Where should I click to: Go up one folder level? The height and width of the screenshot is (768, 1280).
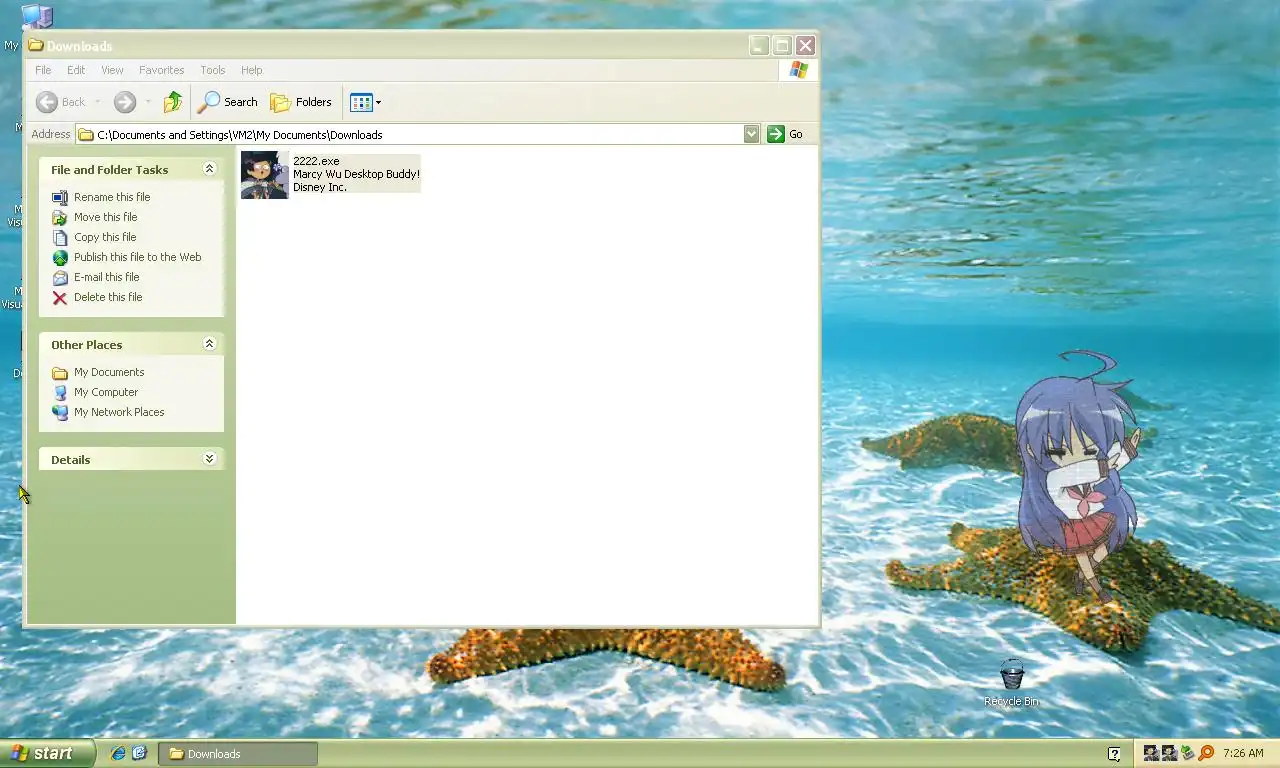click(x=173, y=102)
